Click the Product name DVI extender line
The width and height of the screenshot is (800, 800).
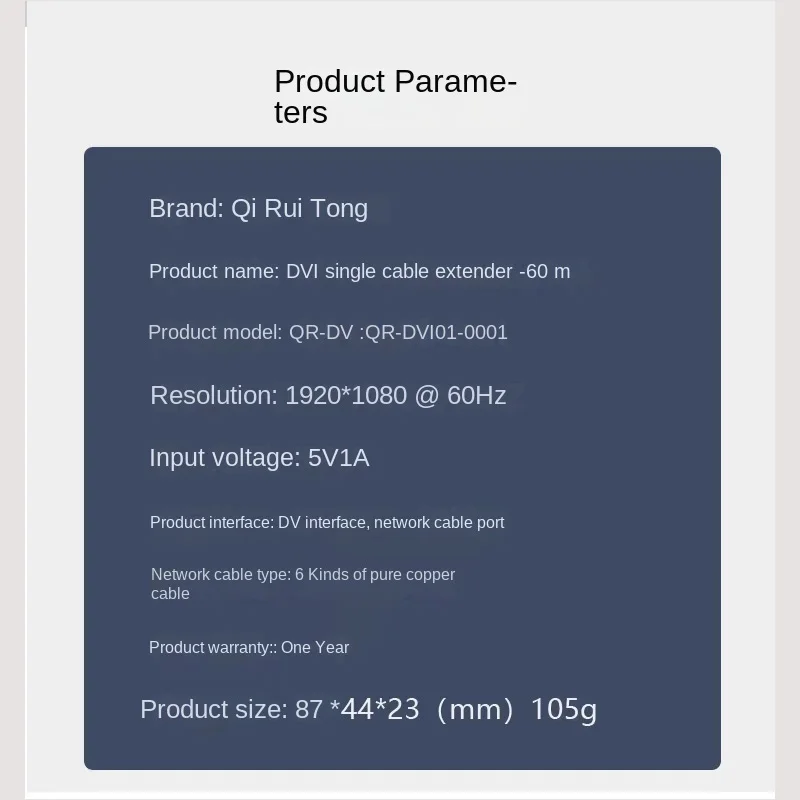pyautogui.click(x=359, y=271)
